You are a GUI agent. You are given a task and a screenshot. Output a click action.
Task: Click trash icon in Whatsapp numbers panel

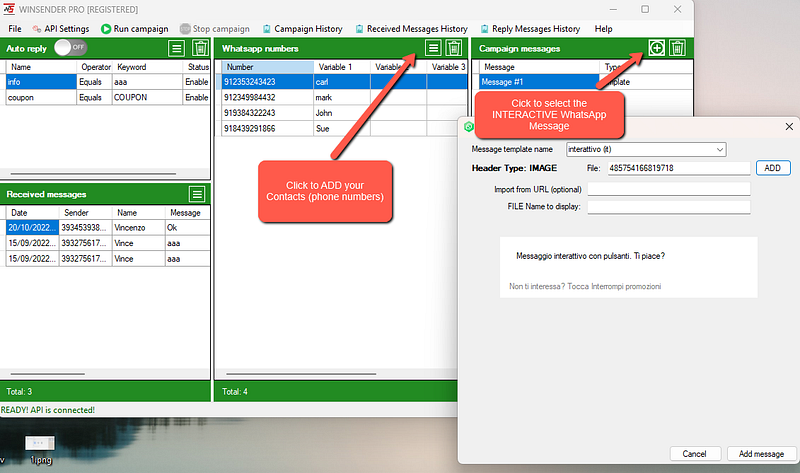pos(454,48)
